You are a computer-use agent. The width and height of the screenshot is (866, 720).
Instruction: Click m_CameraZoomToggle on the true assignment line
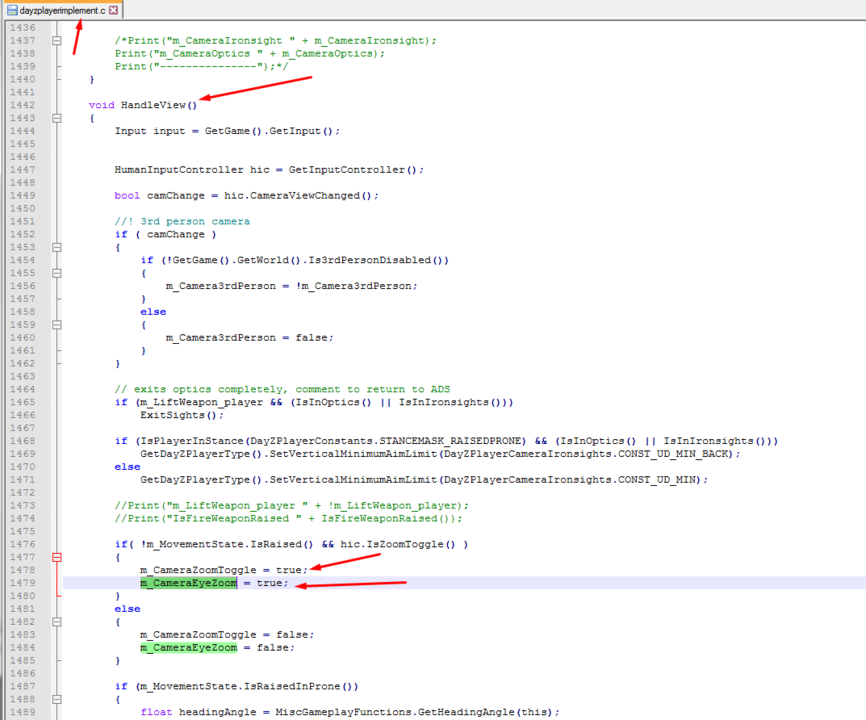pos(198,570)
